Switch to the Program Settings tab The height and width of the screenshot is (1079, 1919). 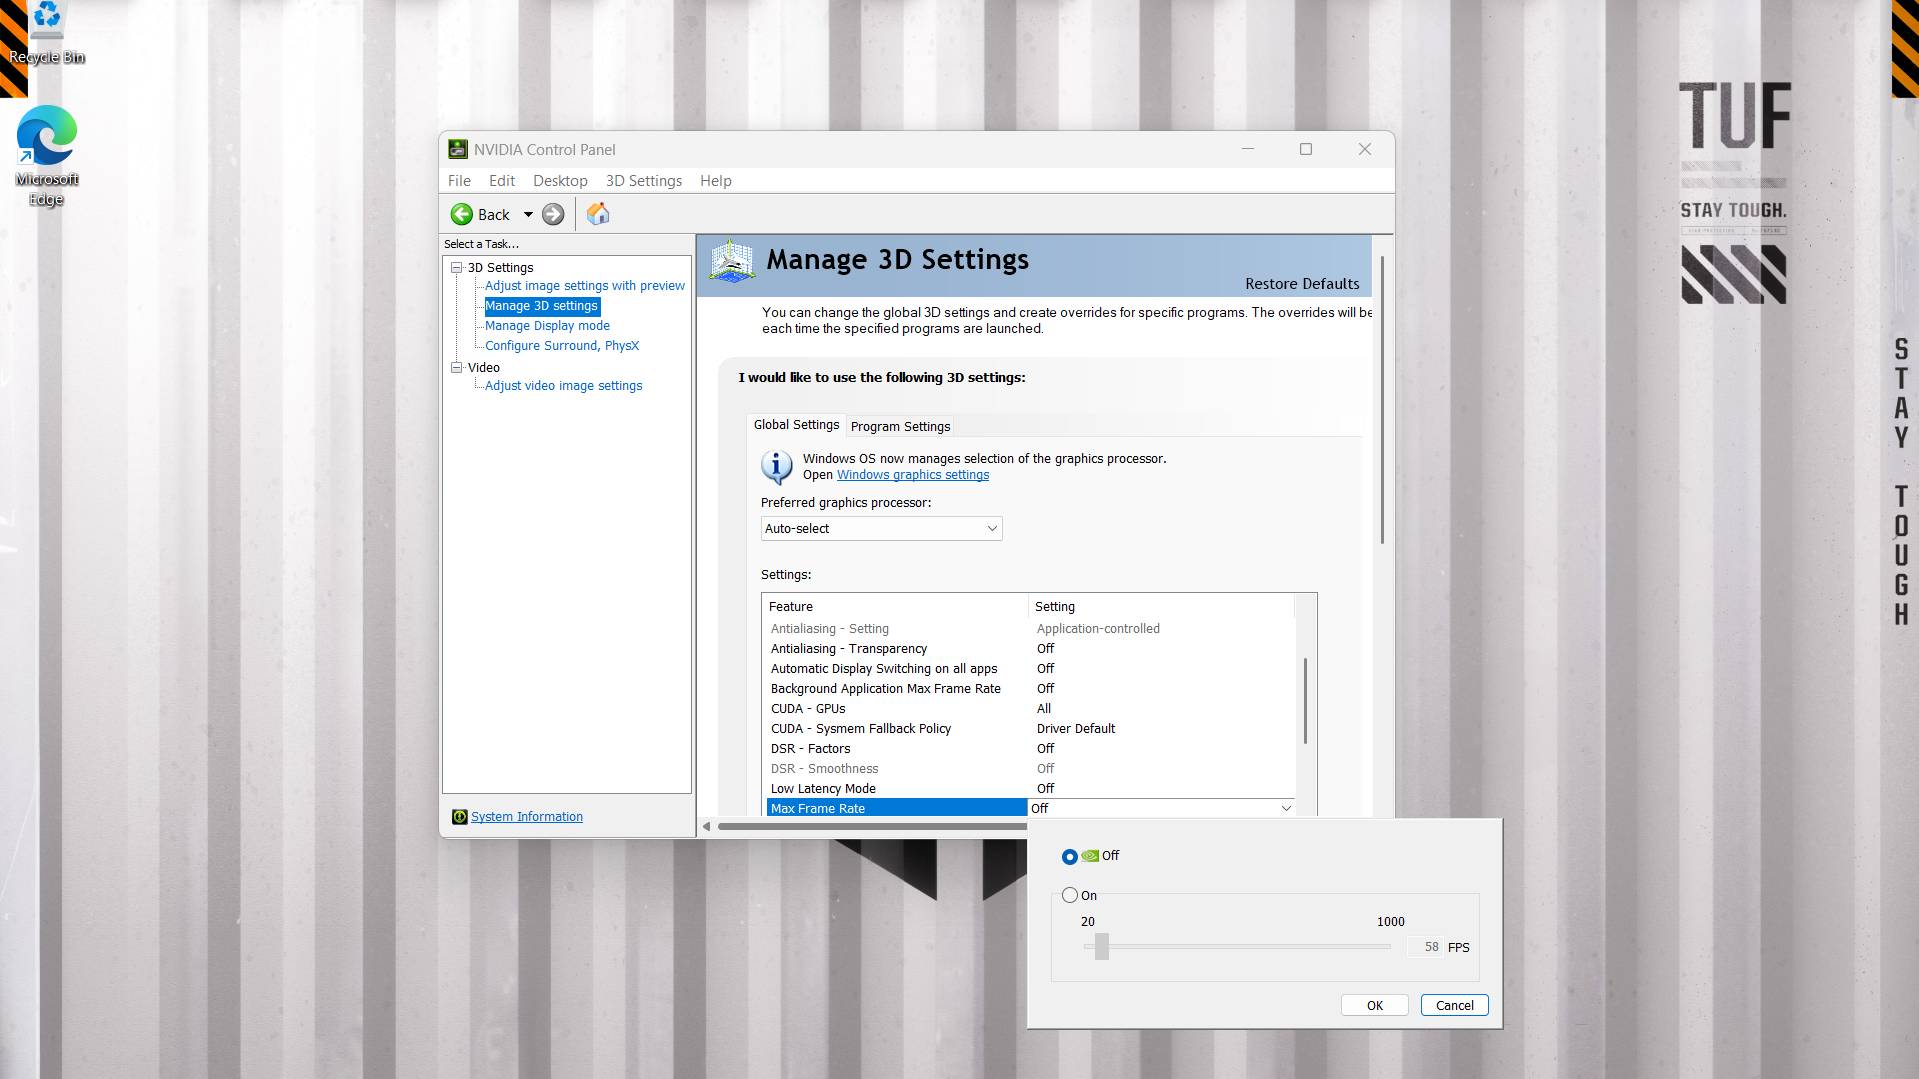[899, 426]
